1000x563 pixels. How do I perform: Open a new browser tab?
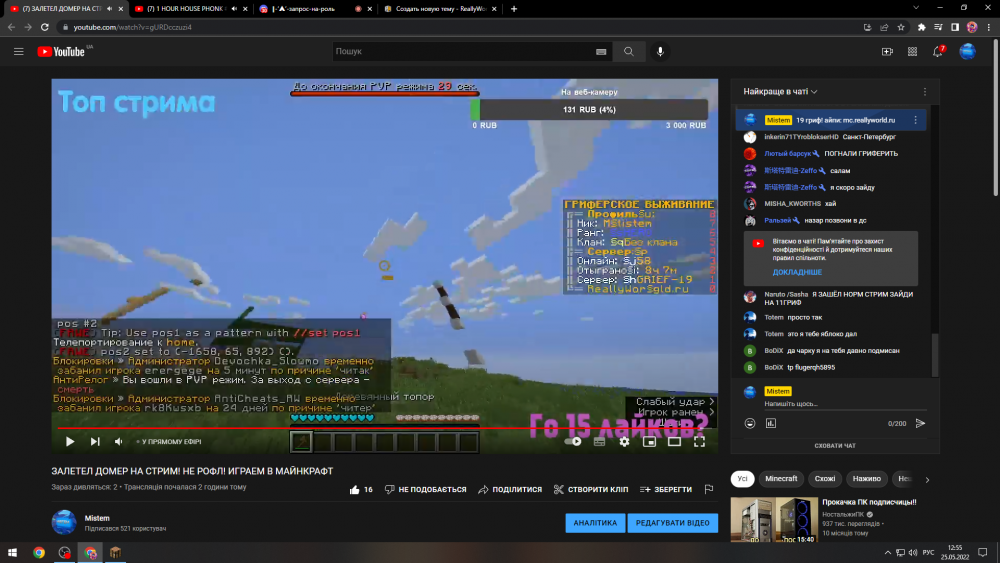coord(514,9)
